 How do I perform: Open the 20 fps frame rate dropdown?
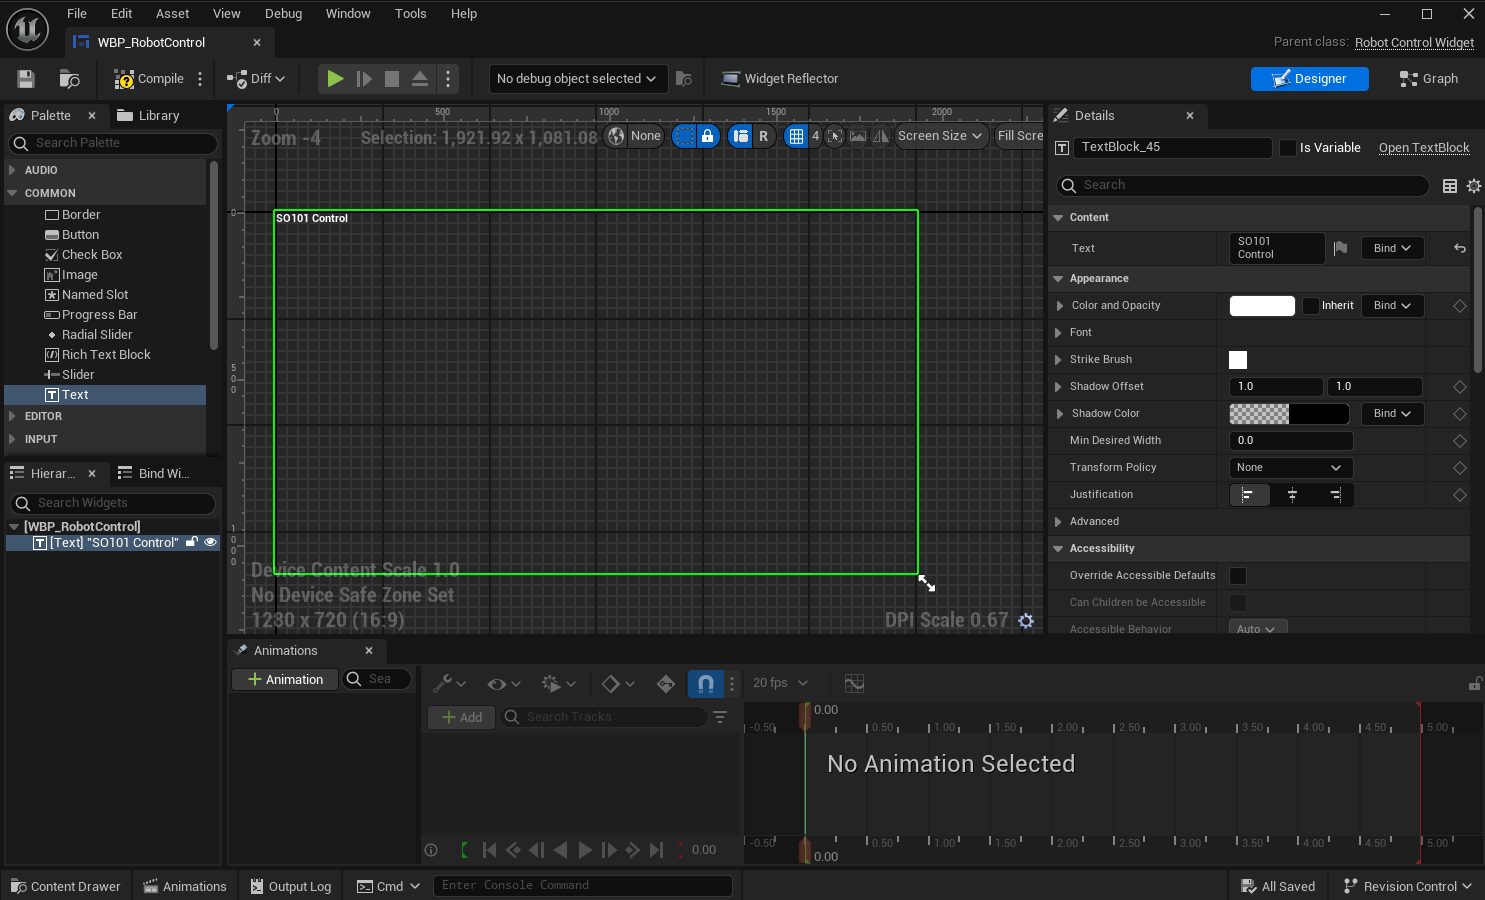pyautogui.click(x=780, y=683)
